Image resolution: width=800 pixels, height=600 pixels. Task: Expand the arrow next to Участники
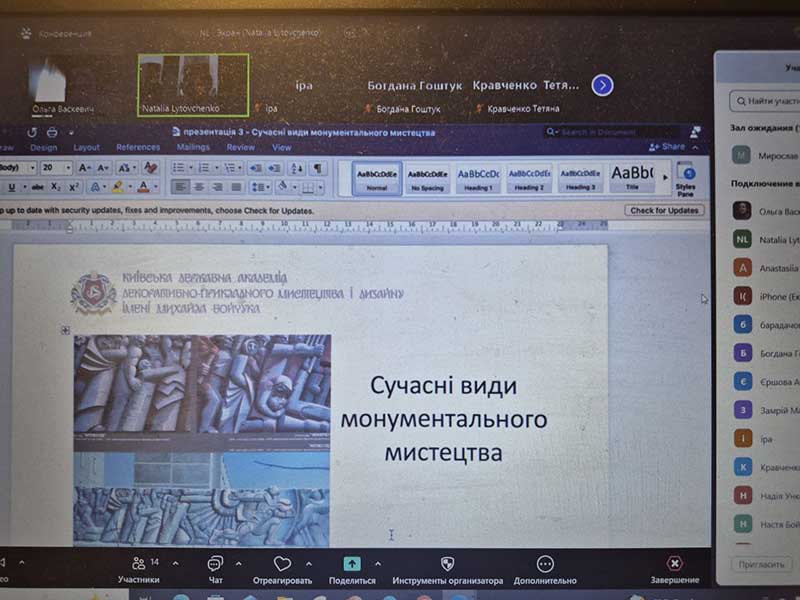click(x=175, y=563)
